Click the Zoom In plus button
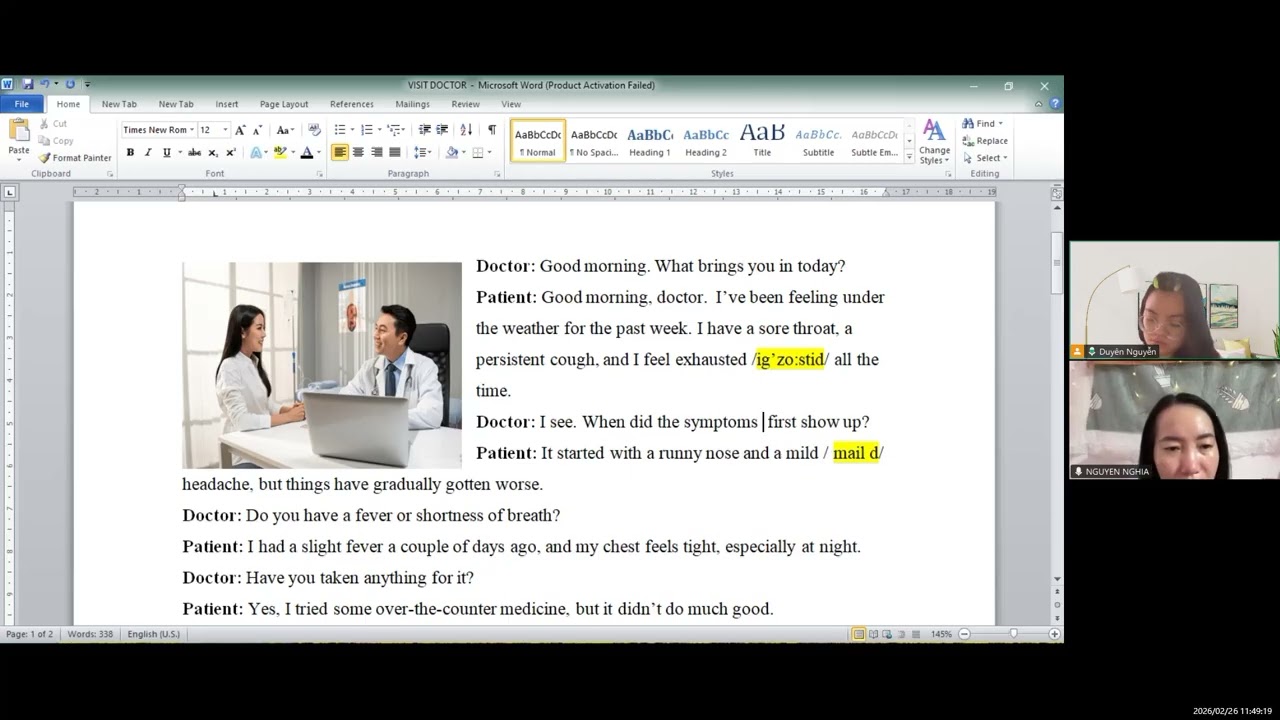Viewport: 1280px width, 720px height. 1054,634
